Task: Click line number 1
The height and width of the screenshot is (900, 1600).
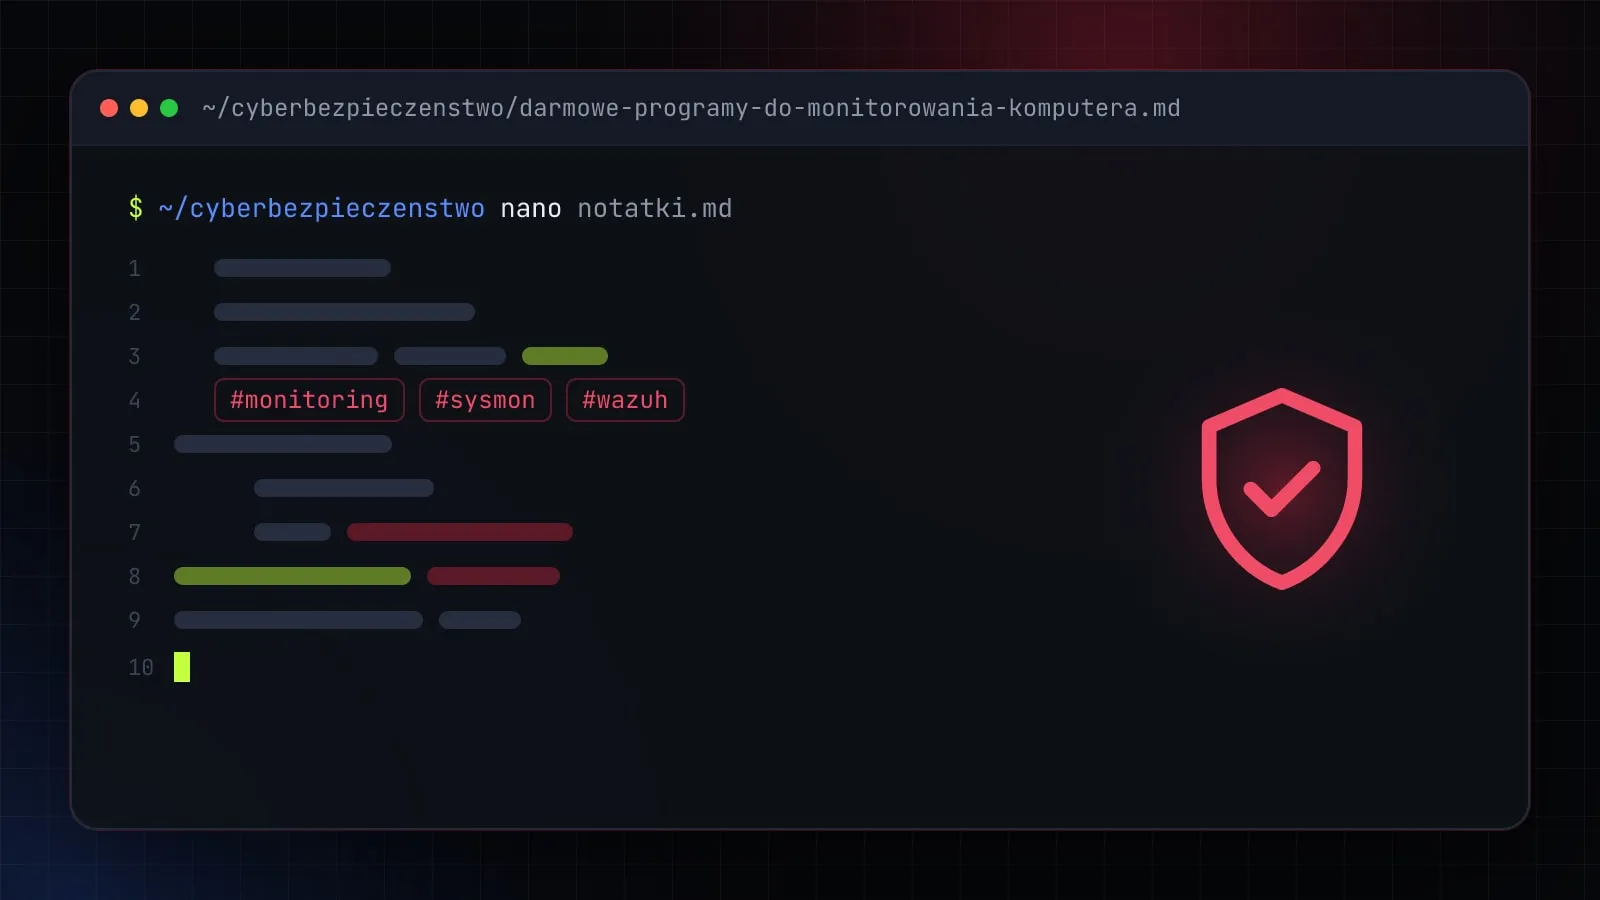Action: pyautogui.click(x=134, y=268)
